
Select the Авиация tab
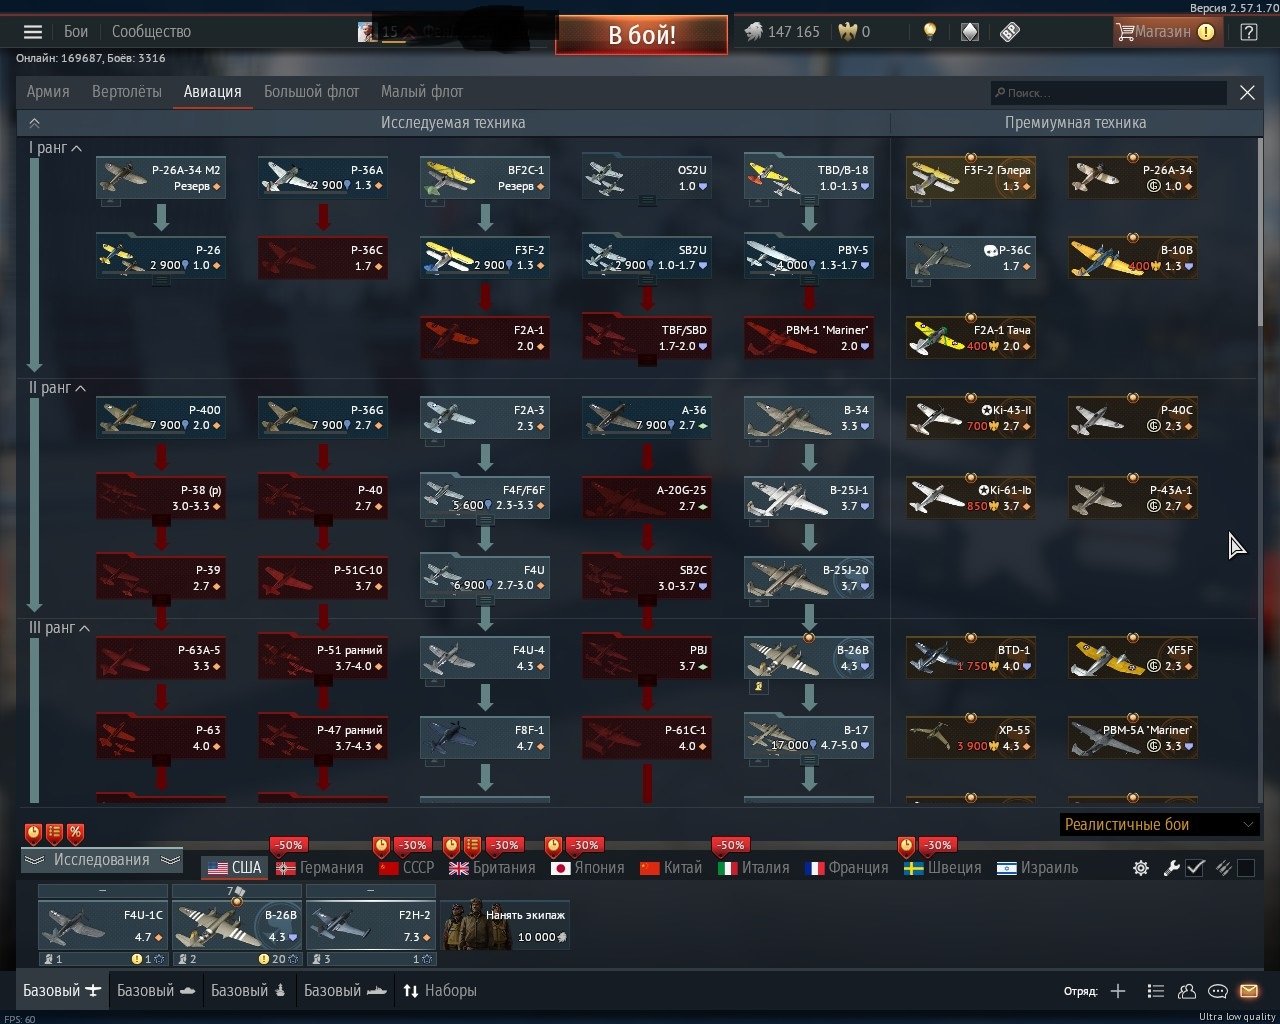213,92
